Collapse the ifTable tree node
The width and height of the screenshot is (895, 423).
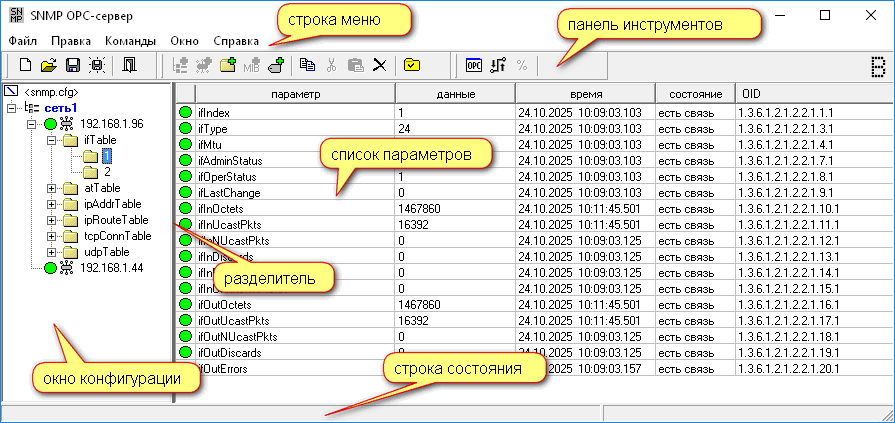tap(52, 141)
